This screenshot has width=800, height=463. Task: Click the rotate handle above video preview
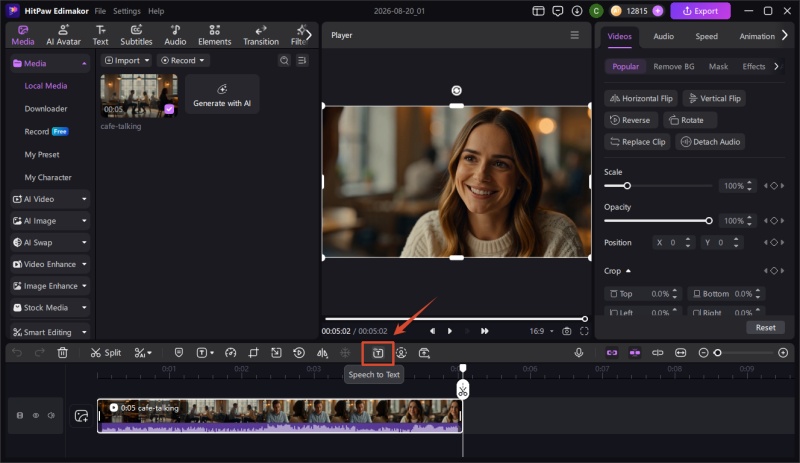[457, 90]
